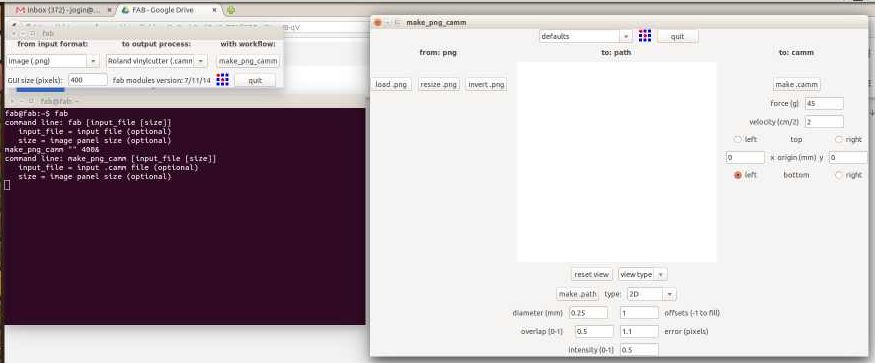Open the view type dropdown
This screenshot has height=363, width=875.
pyautogui.click(x=642, y=274)
